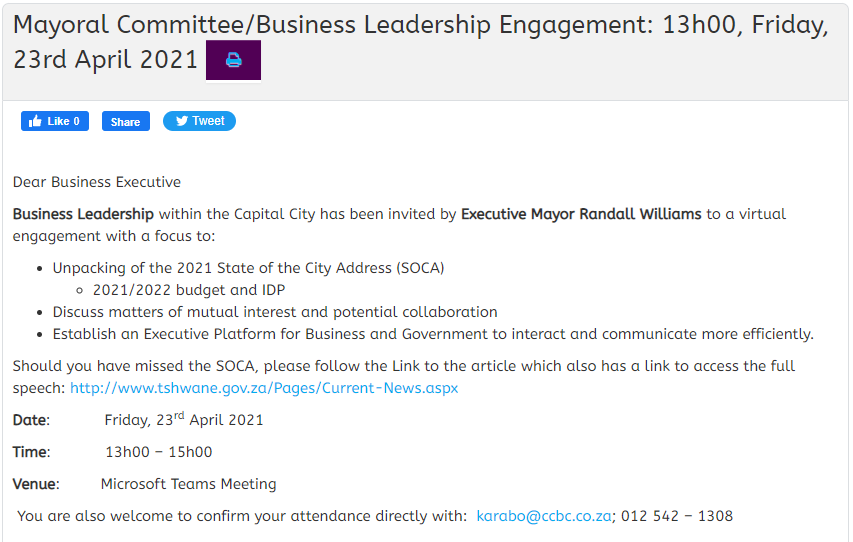Click the bold 'Time' label
Screen dimensions: 853x542
(30, 452)
